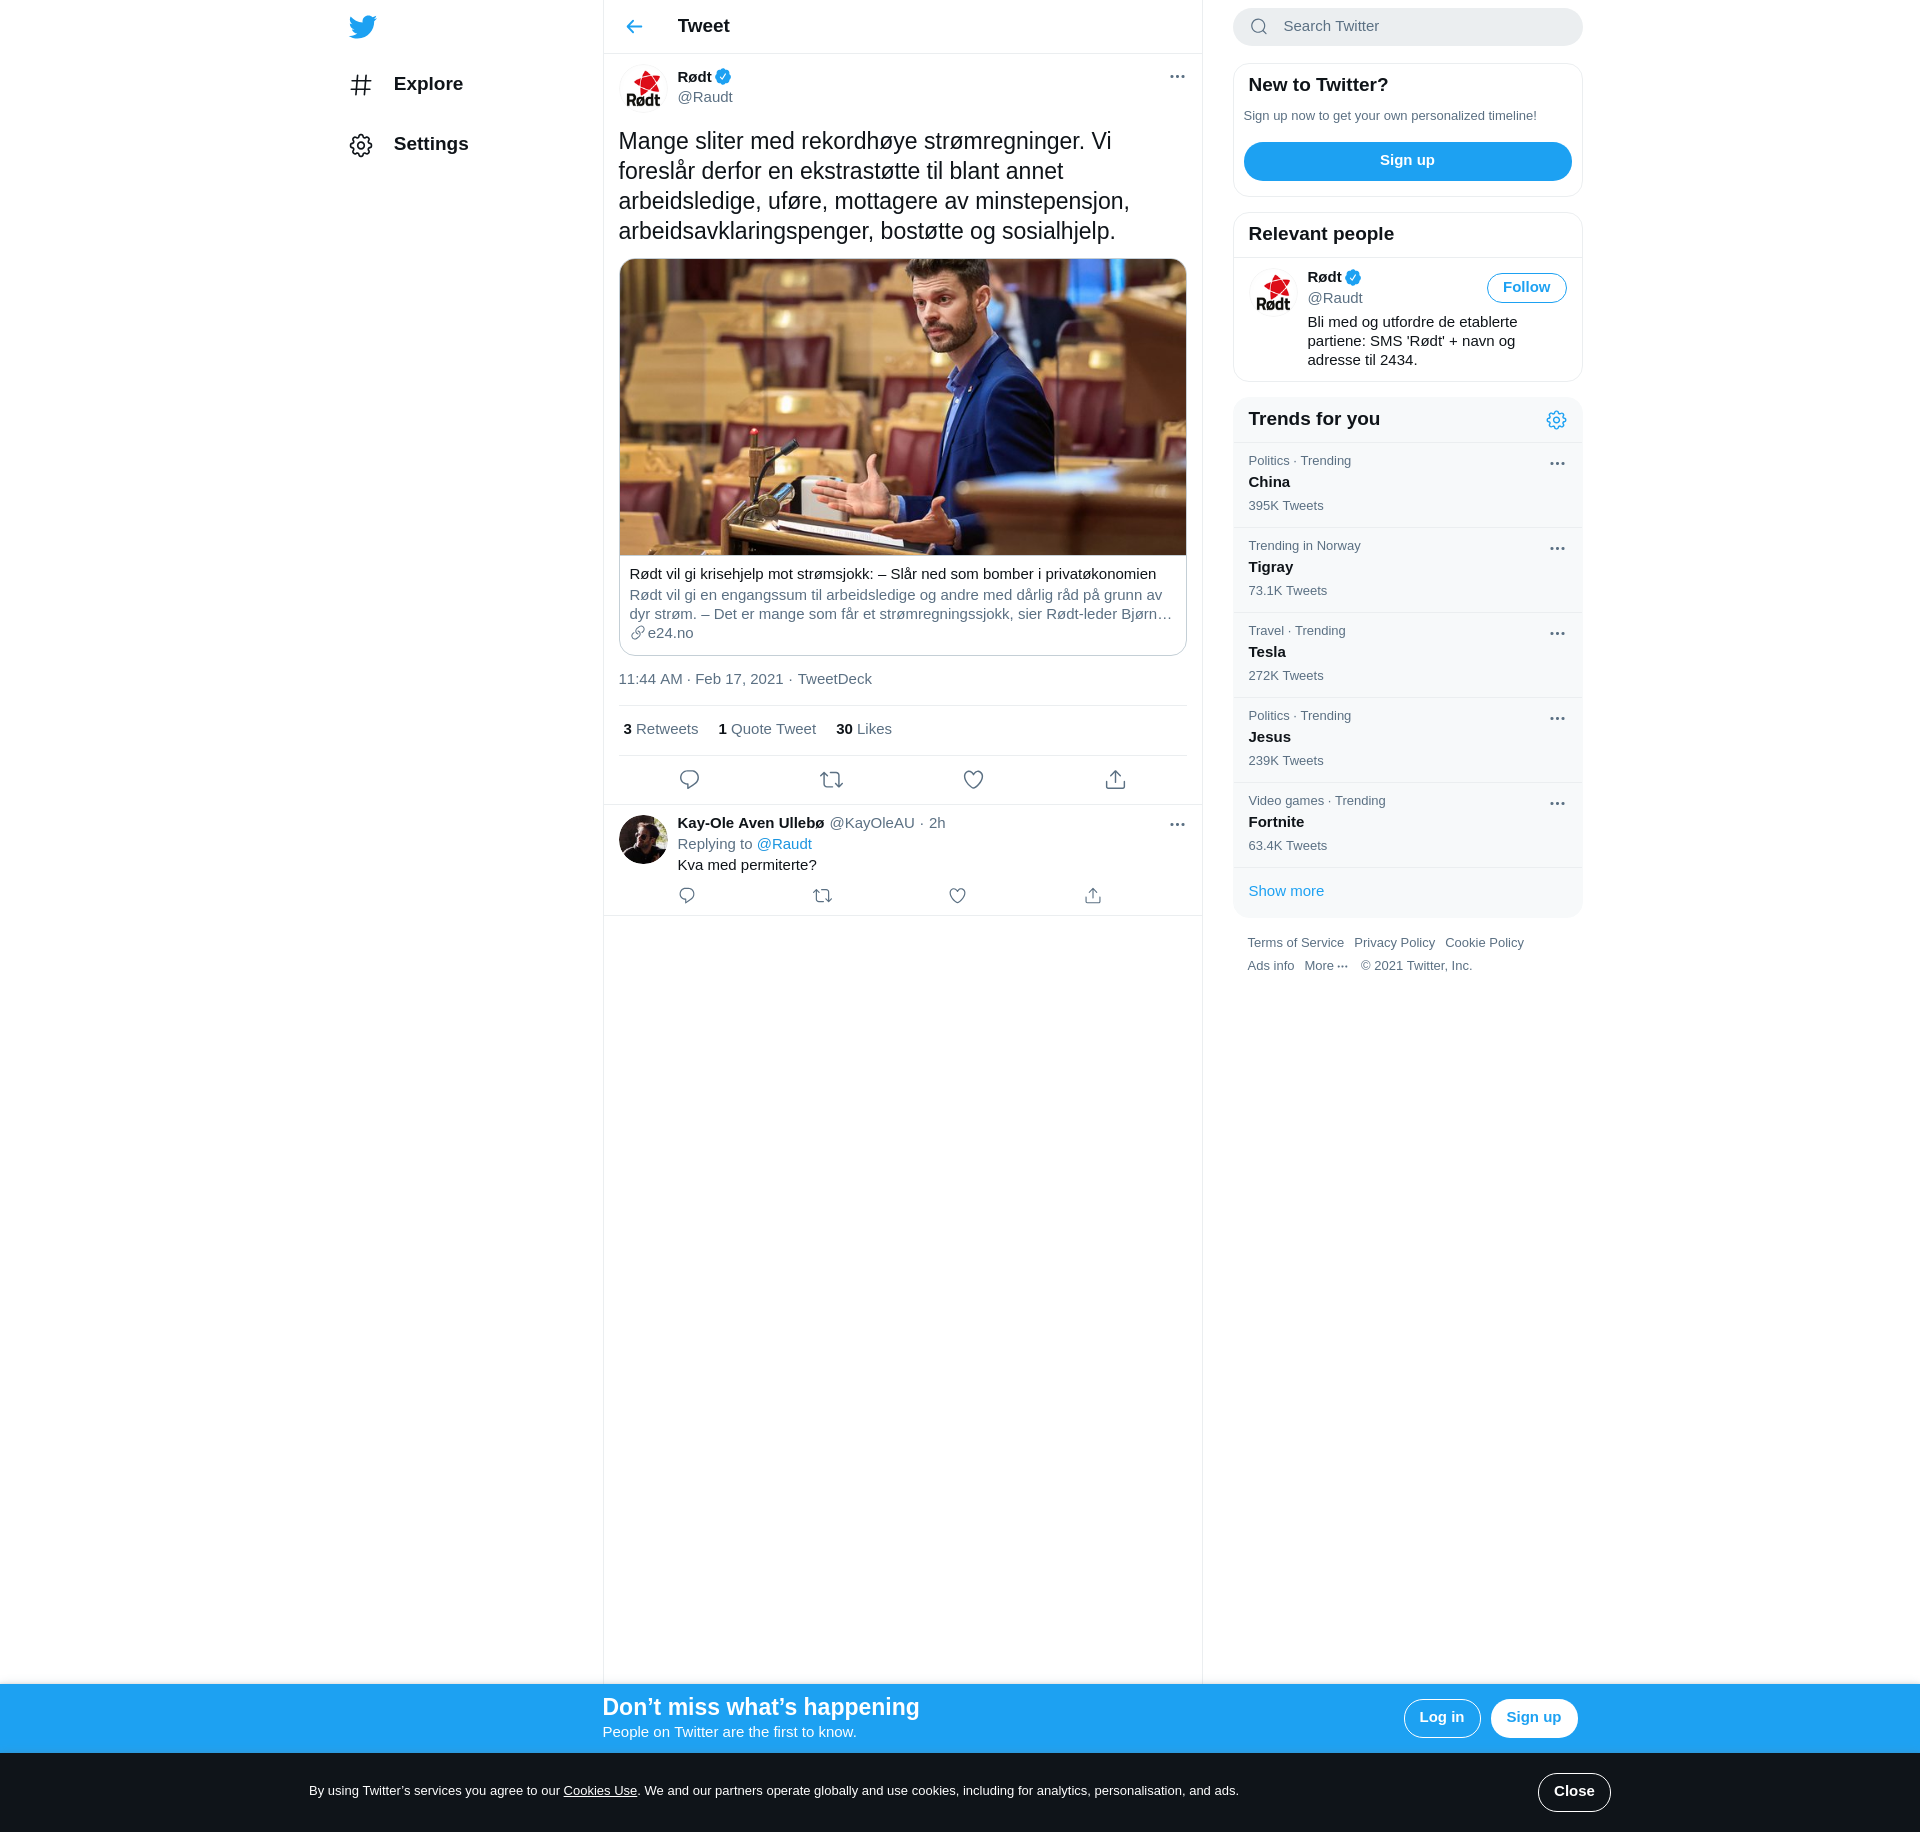Open more options for China trend
Viewport: 1920px width, 1832px height.
tap(1557, 464)
